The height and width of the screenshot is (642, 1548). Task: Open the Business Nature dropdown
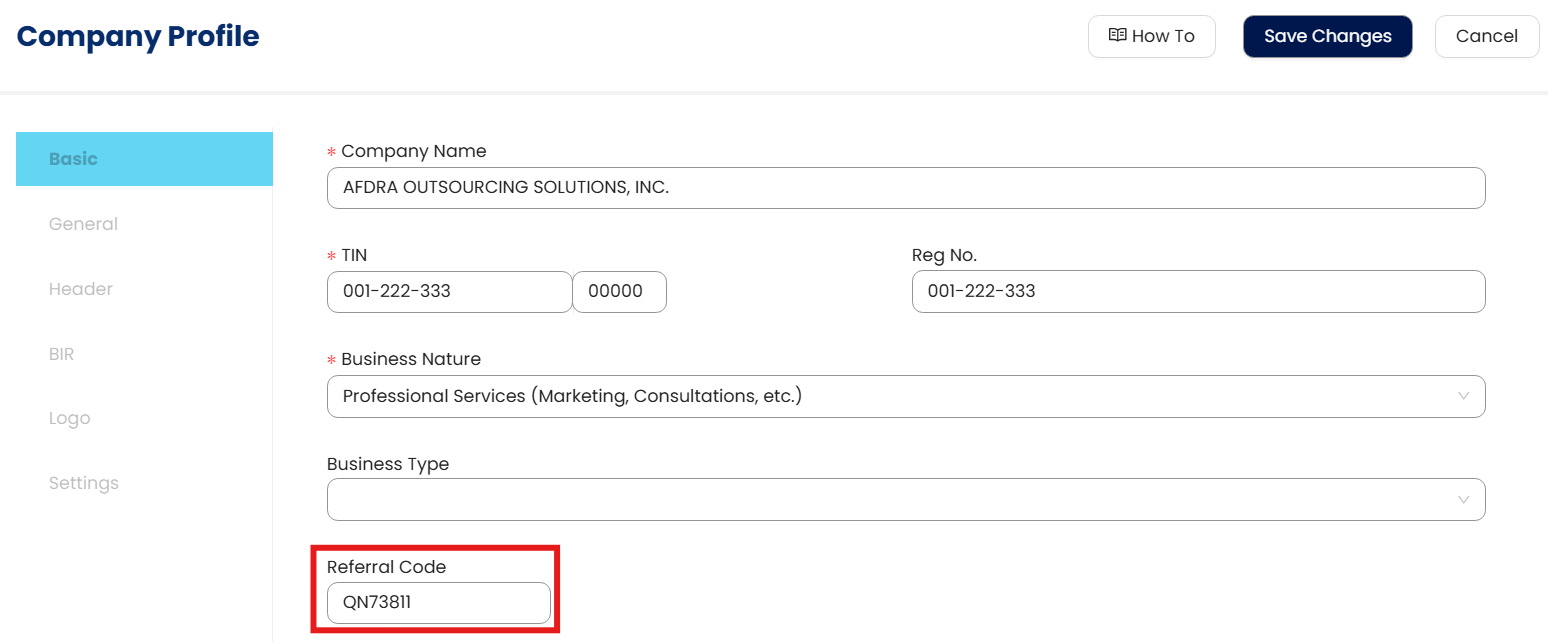(906, 396)
